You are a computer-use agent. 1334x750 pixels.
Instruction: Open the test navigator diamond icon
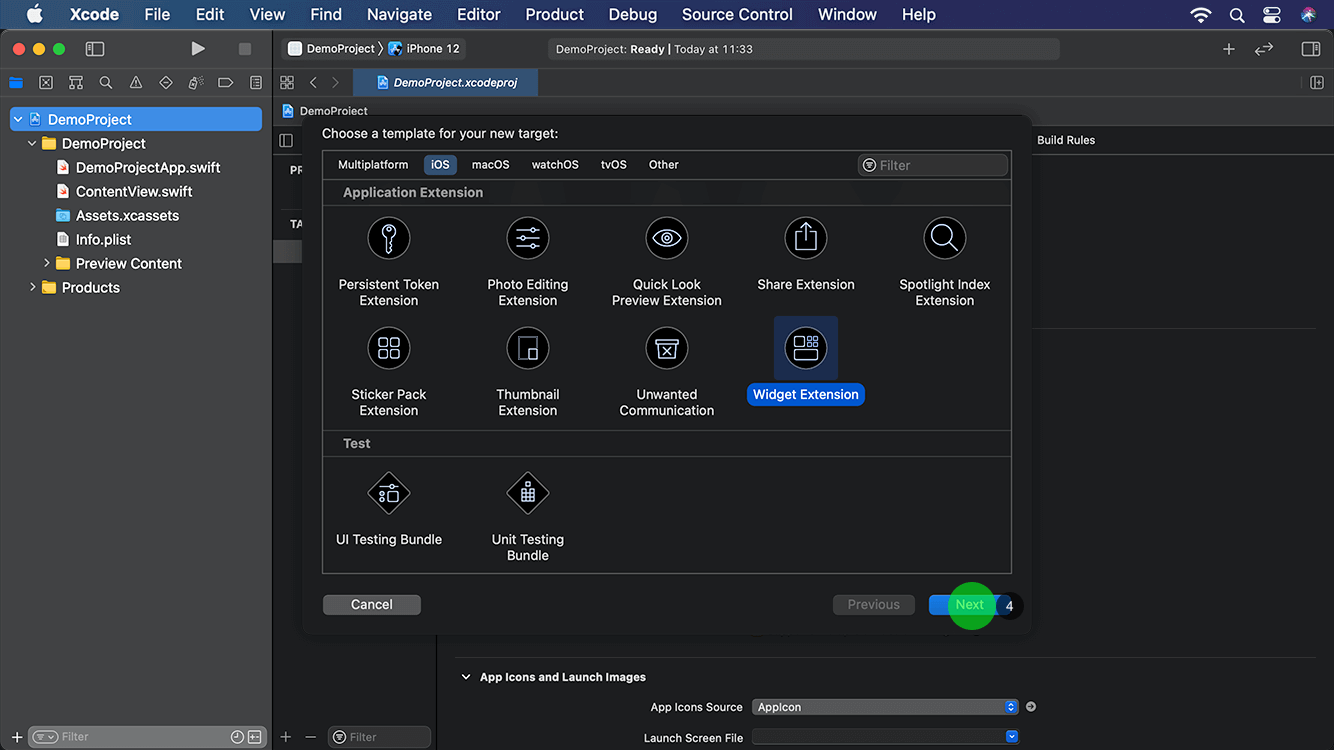(166, 83)
